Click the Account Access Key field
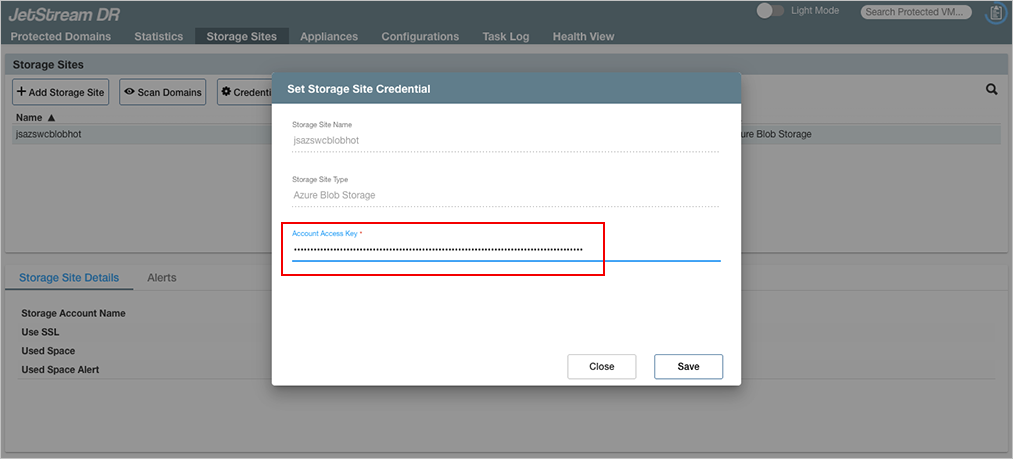Screen dimensions: 1013x459 [x=505, y=249]
